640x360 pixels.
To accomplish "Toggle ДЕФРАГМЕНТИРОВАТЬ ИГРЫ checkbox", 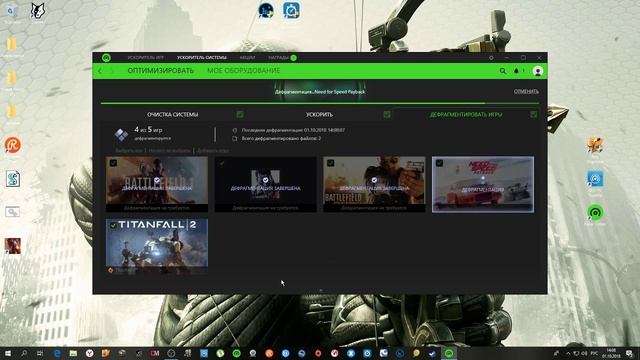I will 533,115.
